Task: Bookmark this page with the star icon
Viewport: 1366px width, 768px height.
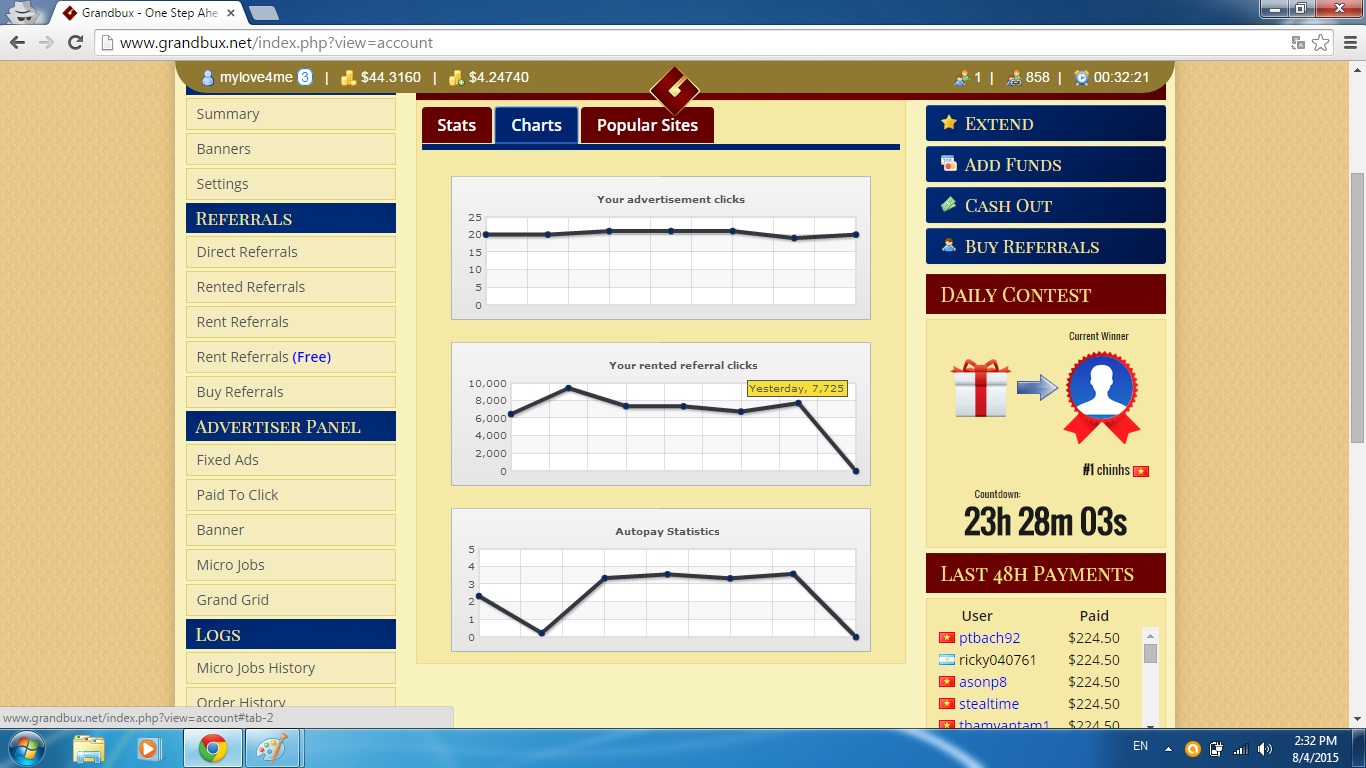Action: point(1320,43)
